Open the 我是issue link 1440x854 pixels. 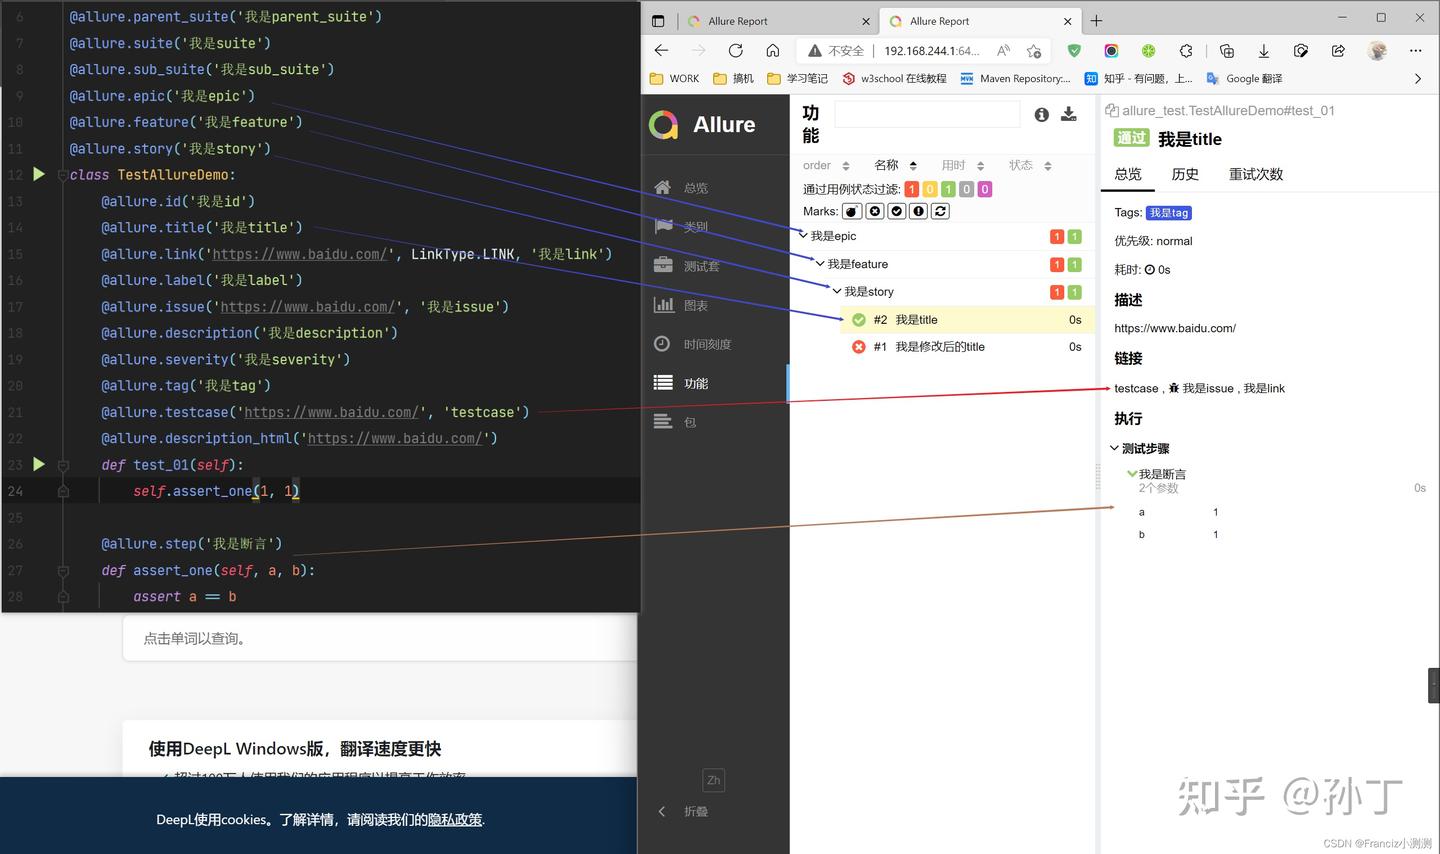tap(1207, 388)
